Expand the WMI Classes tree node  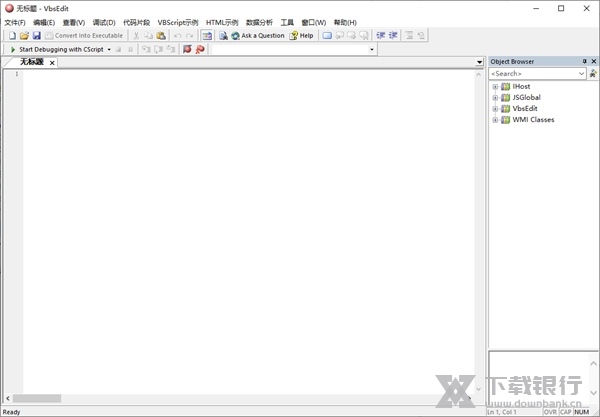pos(495,120)
